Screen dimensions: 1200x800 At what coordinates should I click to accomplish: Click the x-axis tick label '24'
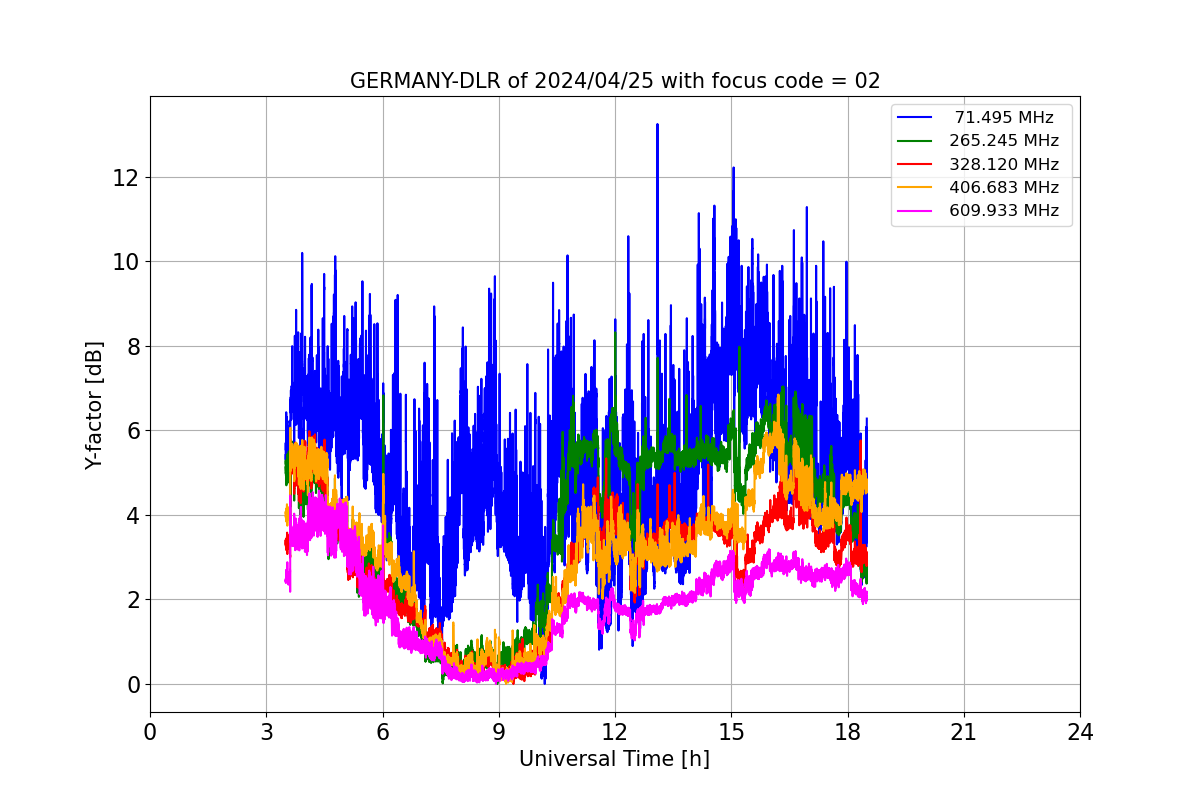point(1080,733)
